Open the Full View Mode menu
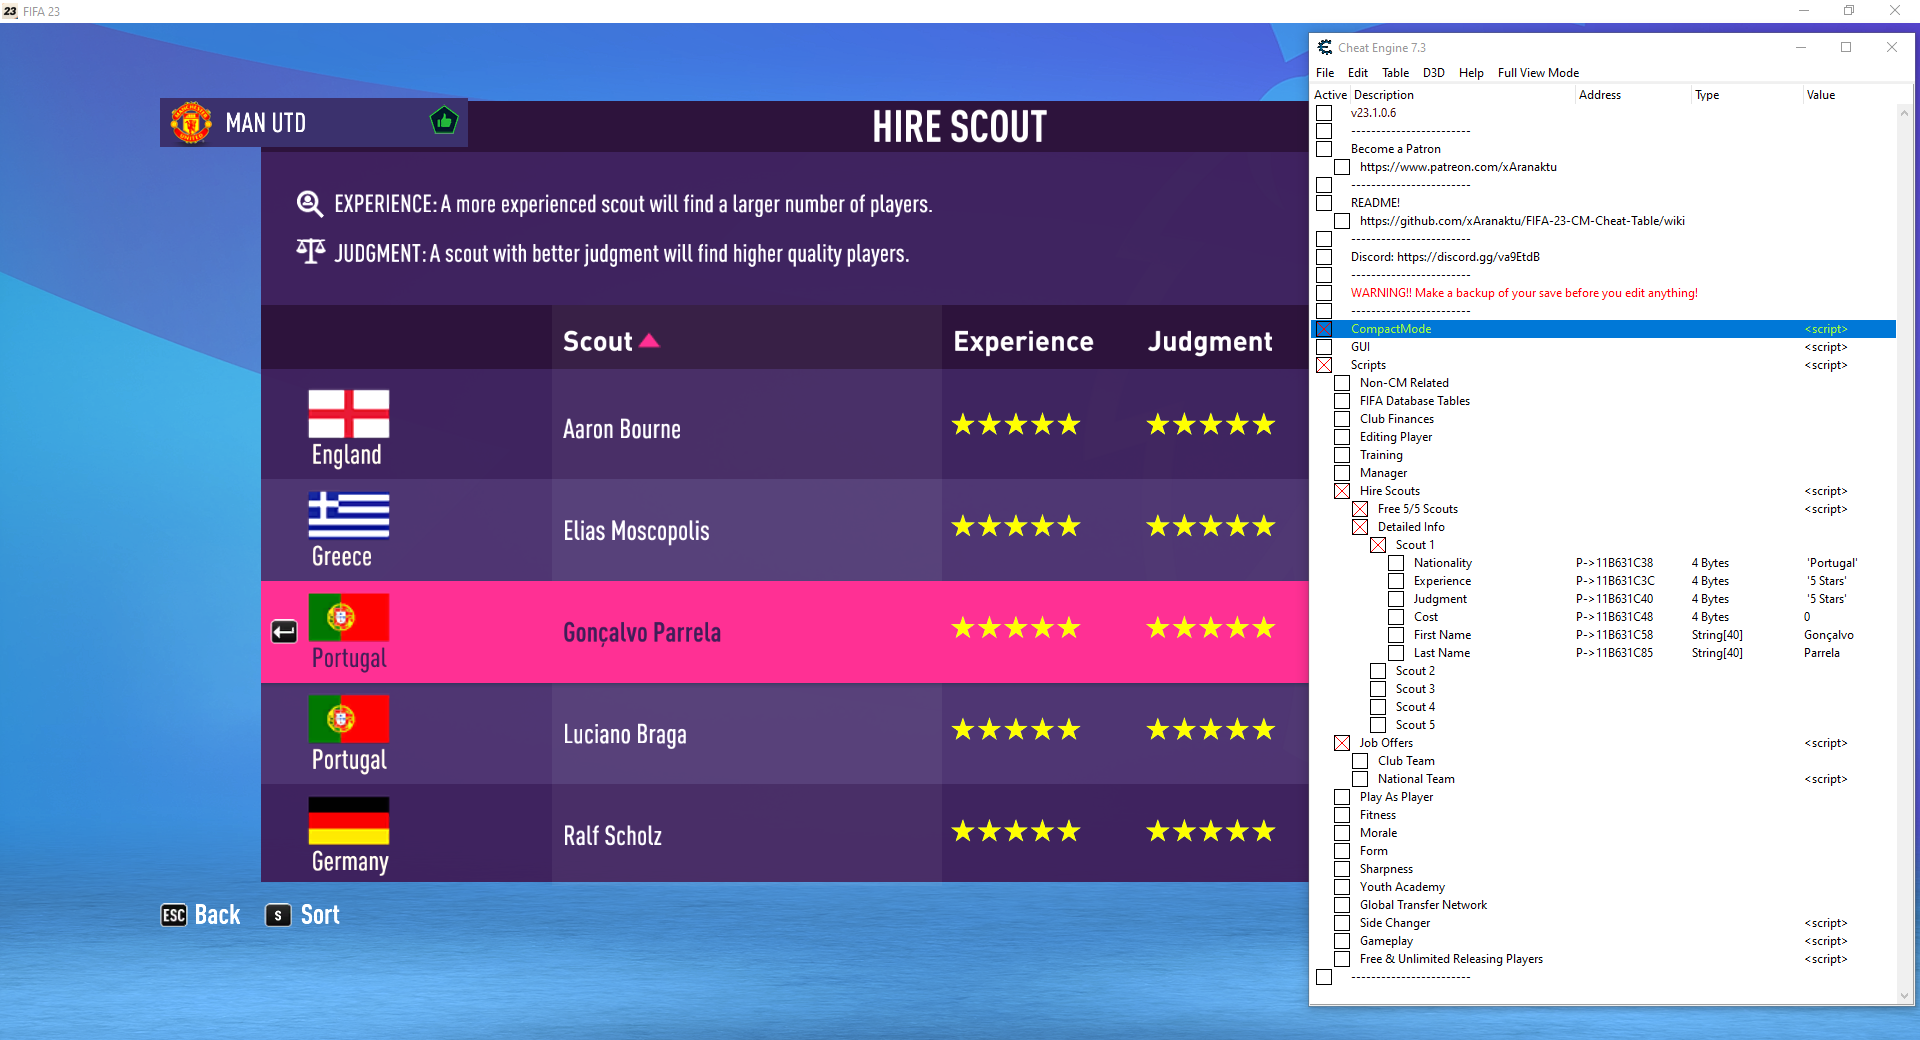 click(1538, 73)
